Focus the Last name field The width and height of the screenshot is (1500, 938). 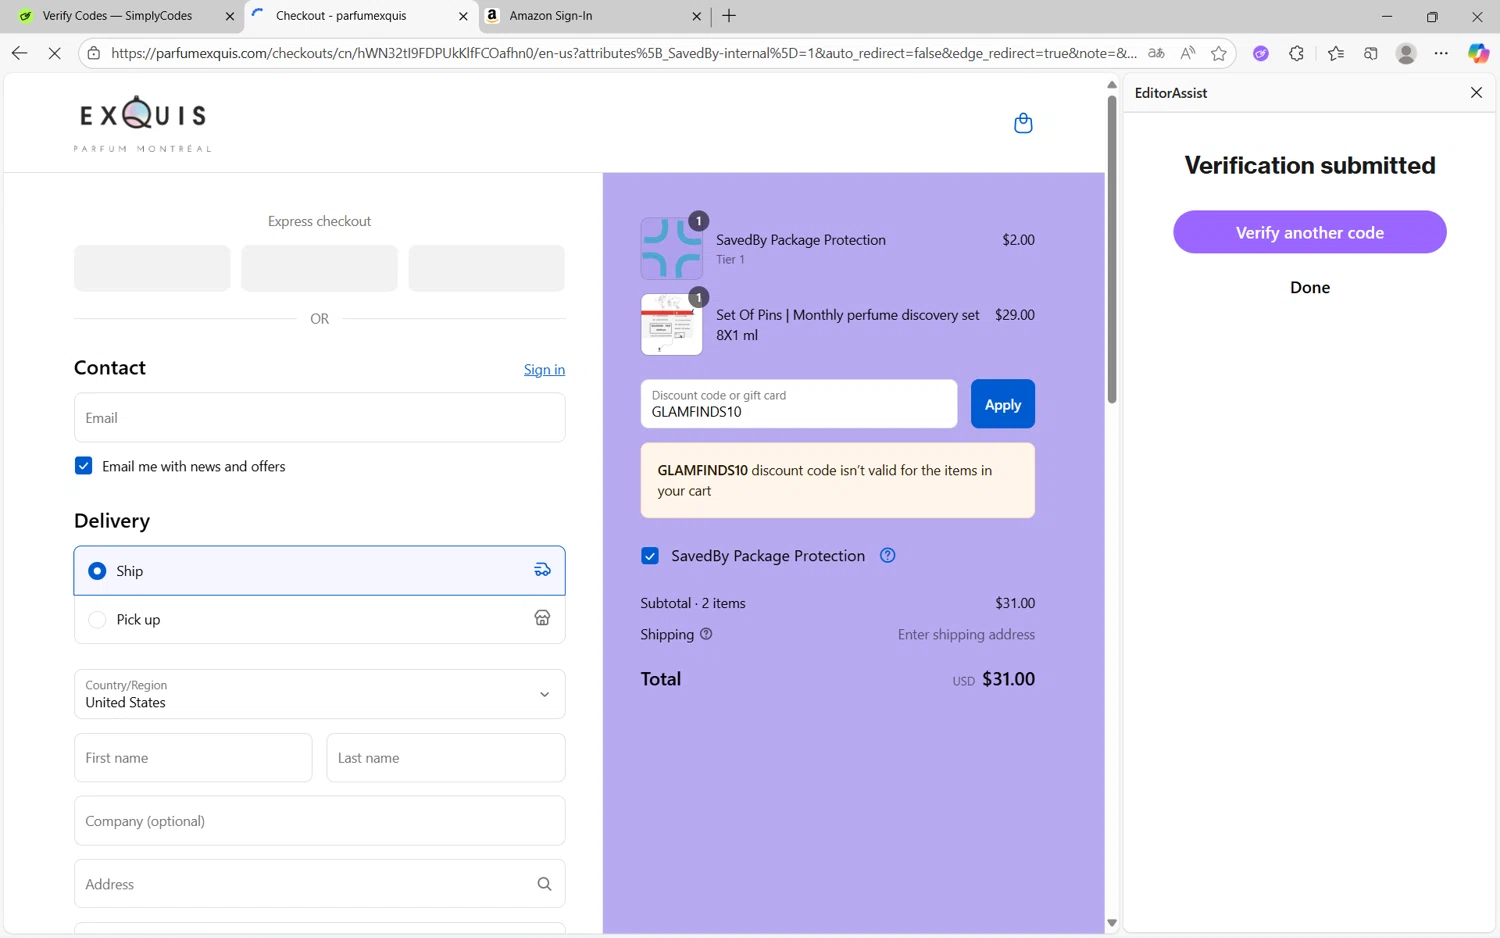(445, 758)
